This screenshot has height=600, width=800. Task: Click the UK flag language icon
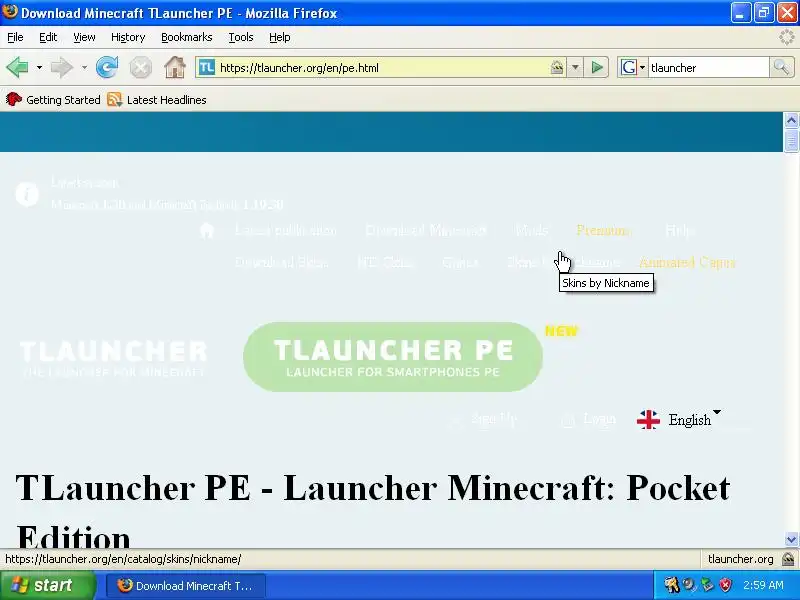648,420
